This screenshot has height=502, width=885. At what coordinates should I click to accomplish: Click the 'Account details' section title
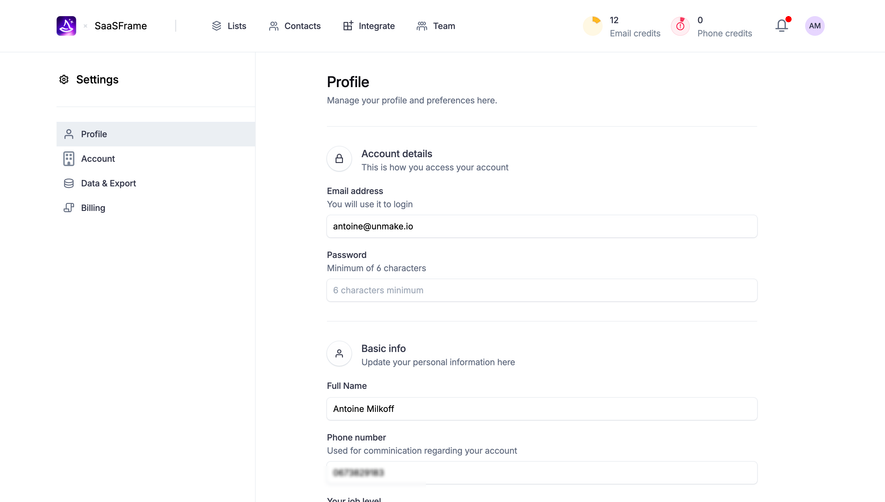[397, 154]
